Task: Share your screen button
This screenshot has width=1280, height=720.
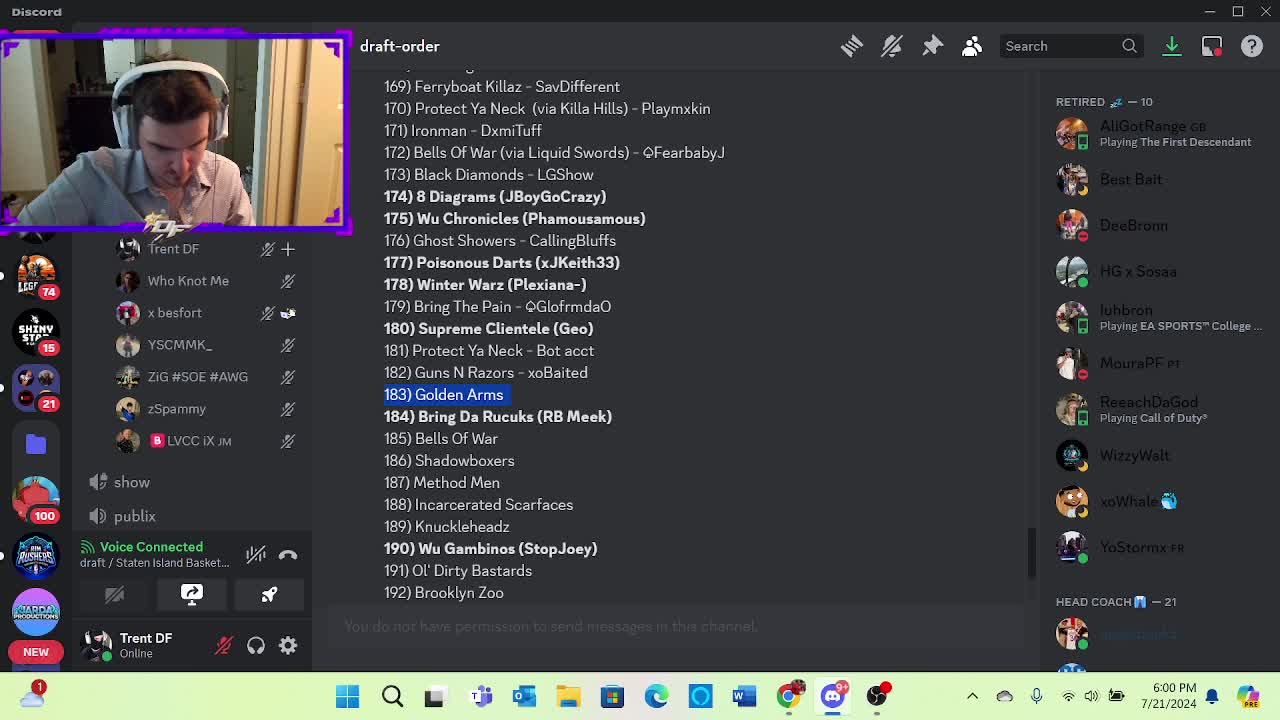Action: tap(192, 594)
